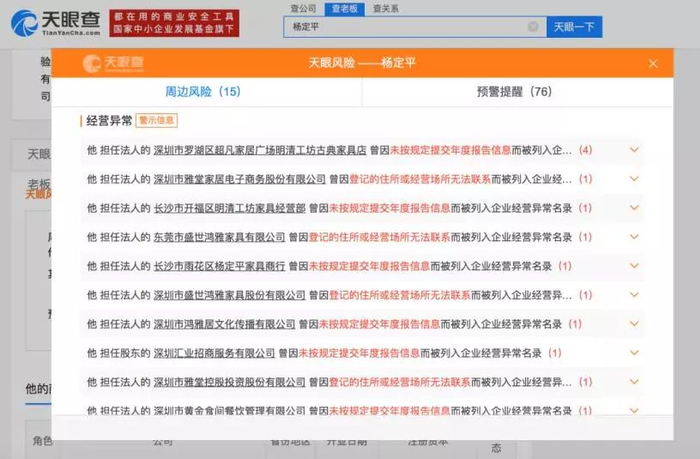Expand the 深圳市雅堂家居电子商务股份有限公司 row
The height and width of the screenshot is (459, 700).
pos(634,179)
